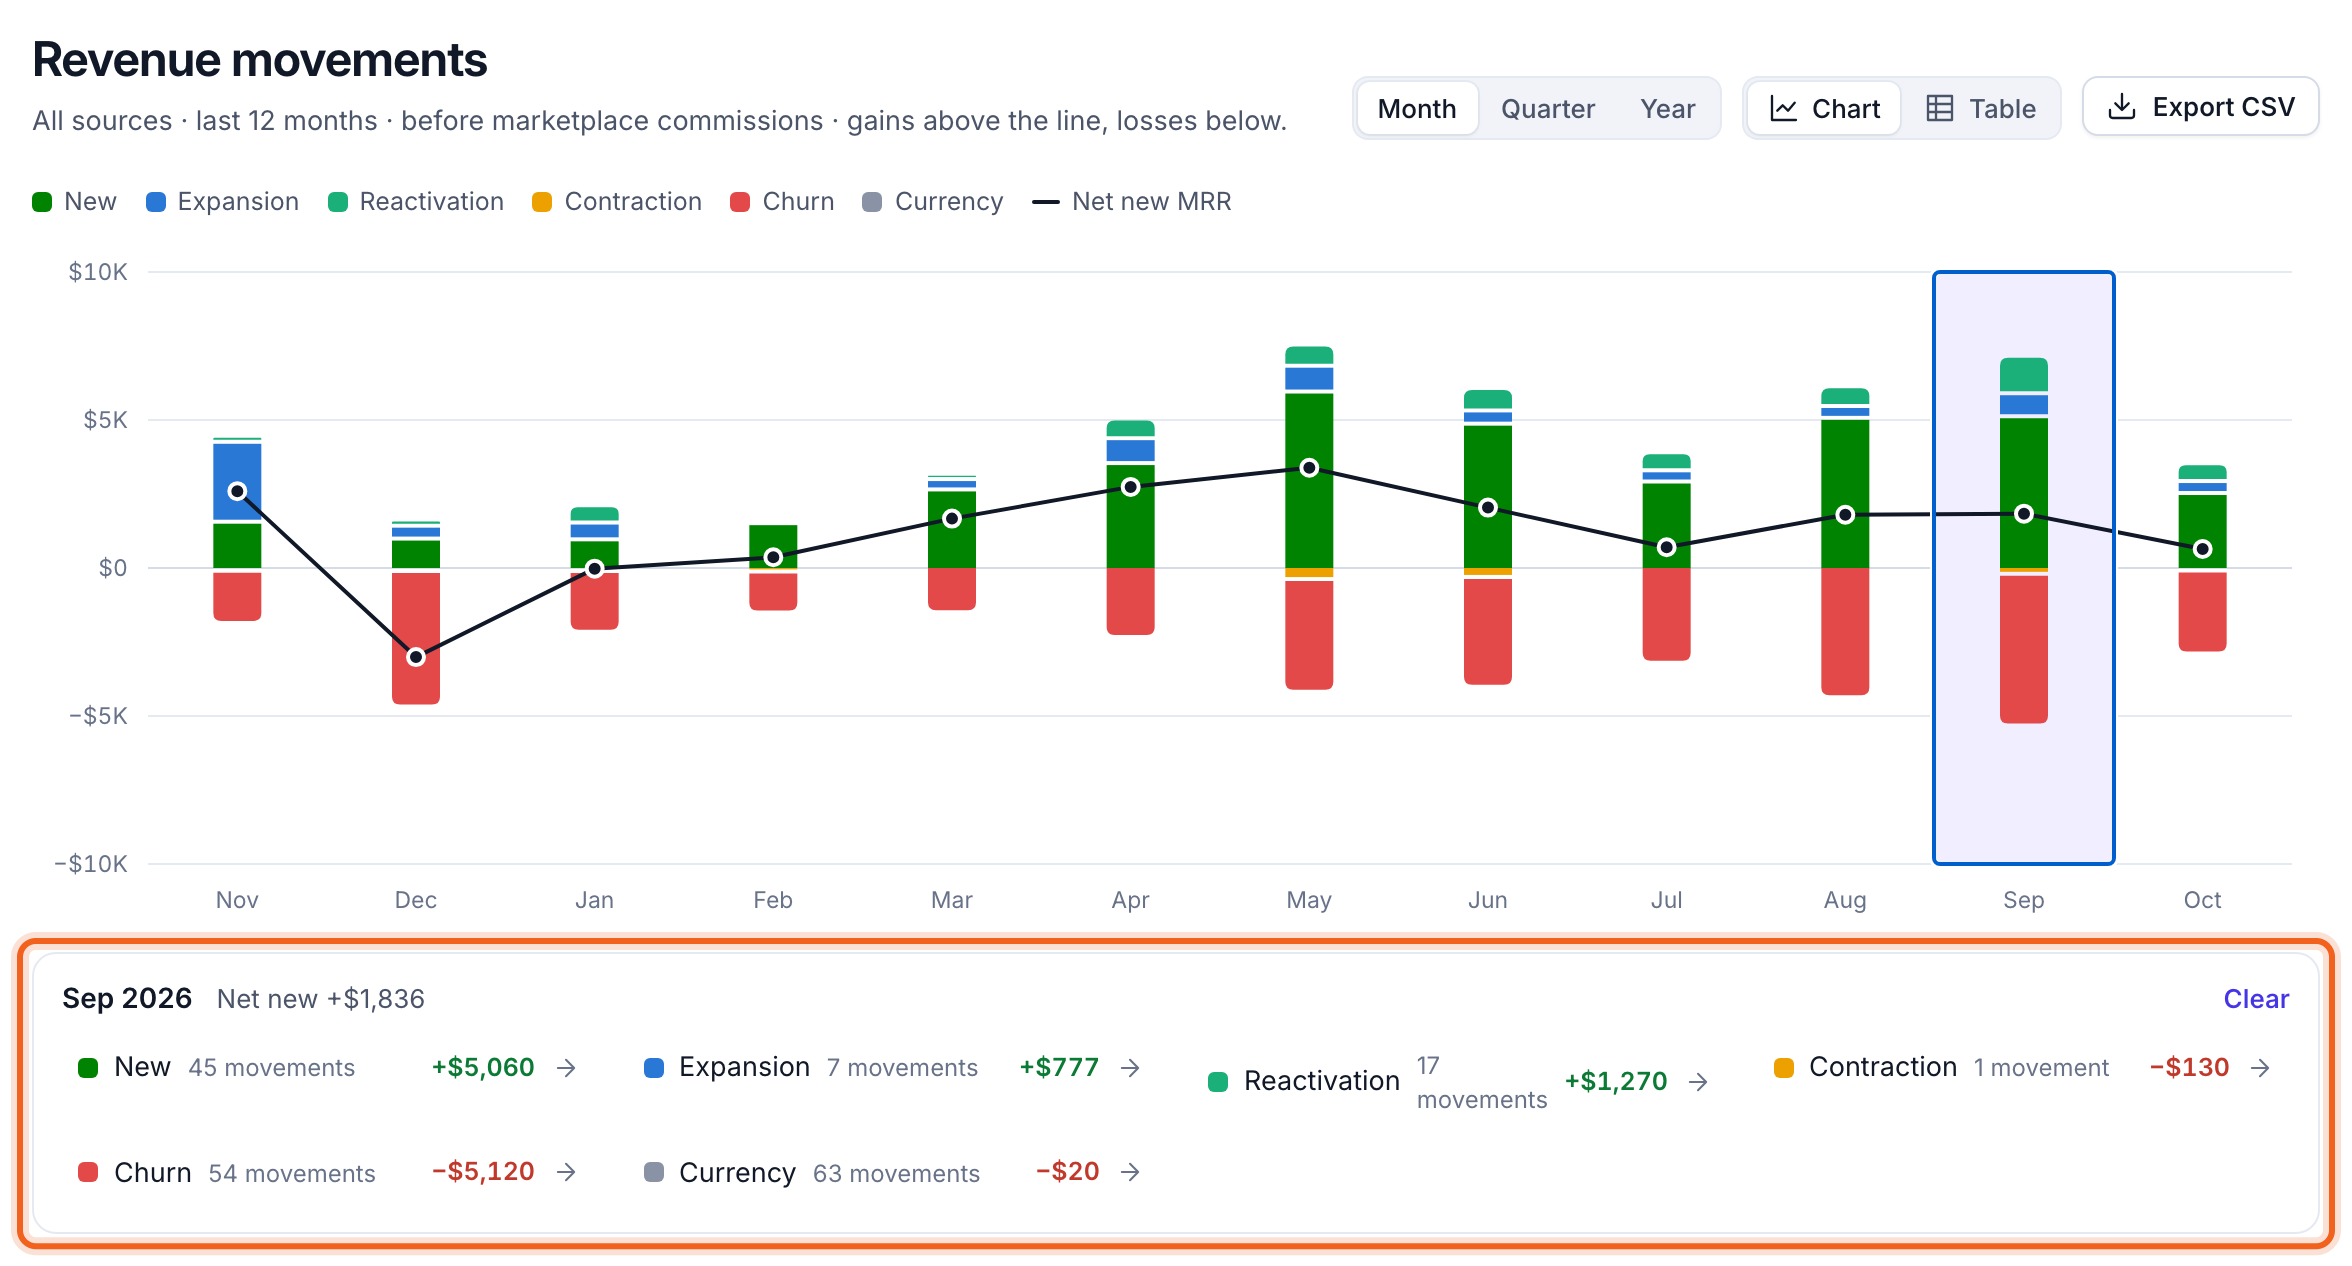Click the −$20 Currency amount
Image resolution: width=2352 pixels, height=1266 pixels.
[1067, 1172]
